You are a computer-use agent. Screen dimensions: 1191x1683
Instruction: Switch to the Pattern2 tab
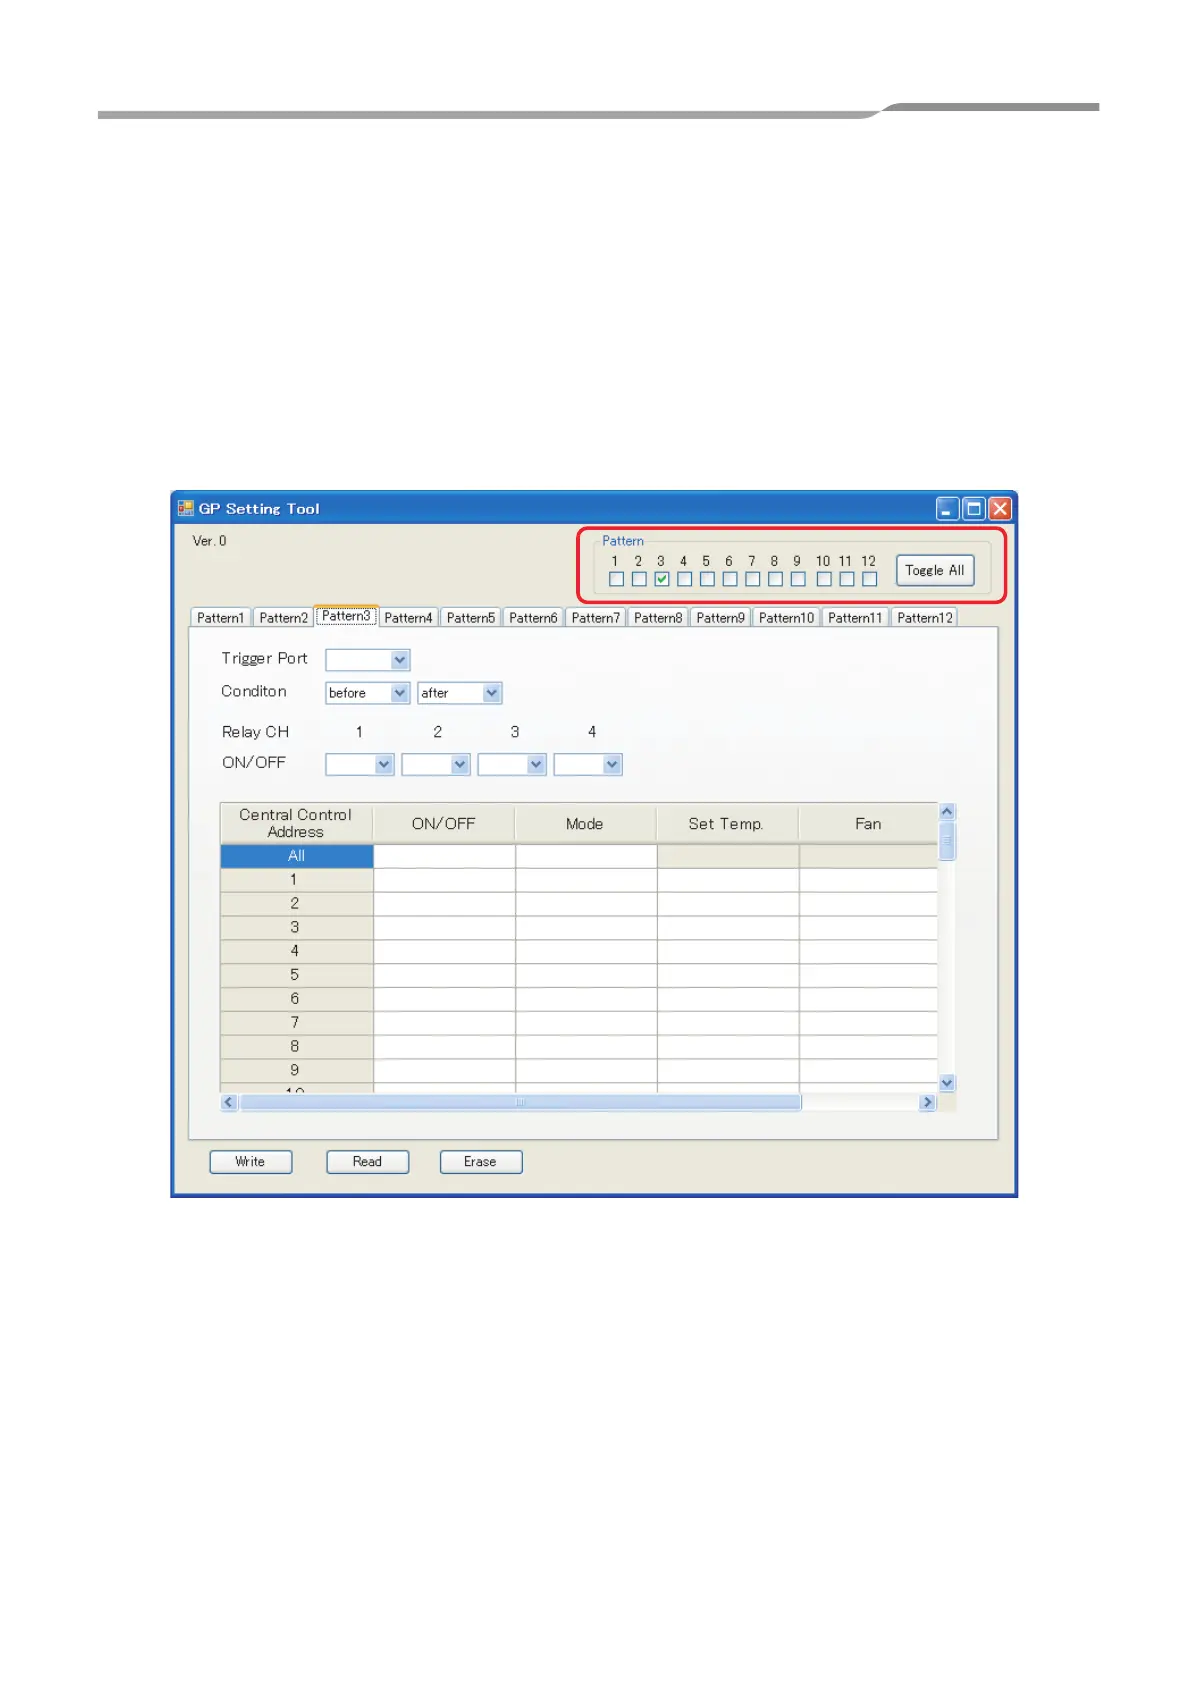(283, 618)
